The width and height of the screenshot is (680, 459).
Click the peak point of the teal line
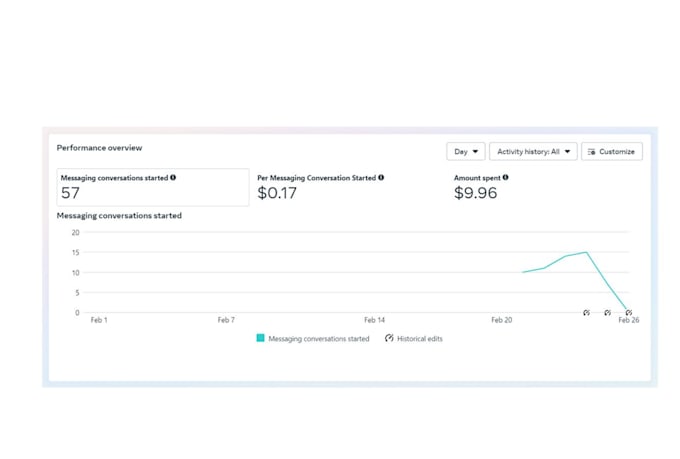(x=586, y=252)
